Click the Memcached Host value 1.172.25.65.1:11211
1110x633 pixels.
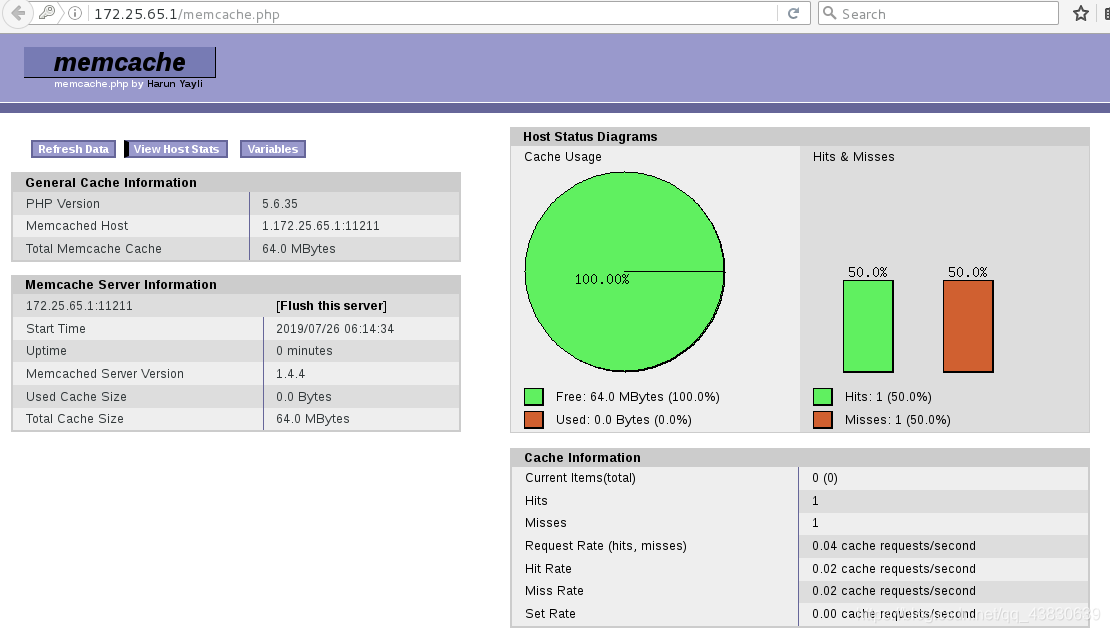point(321,226)
